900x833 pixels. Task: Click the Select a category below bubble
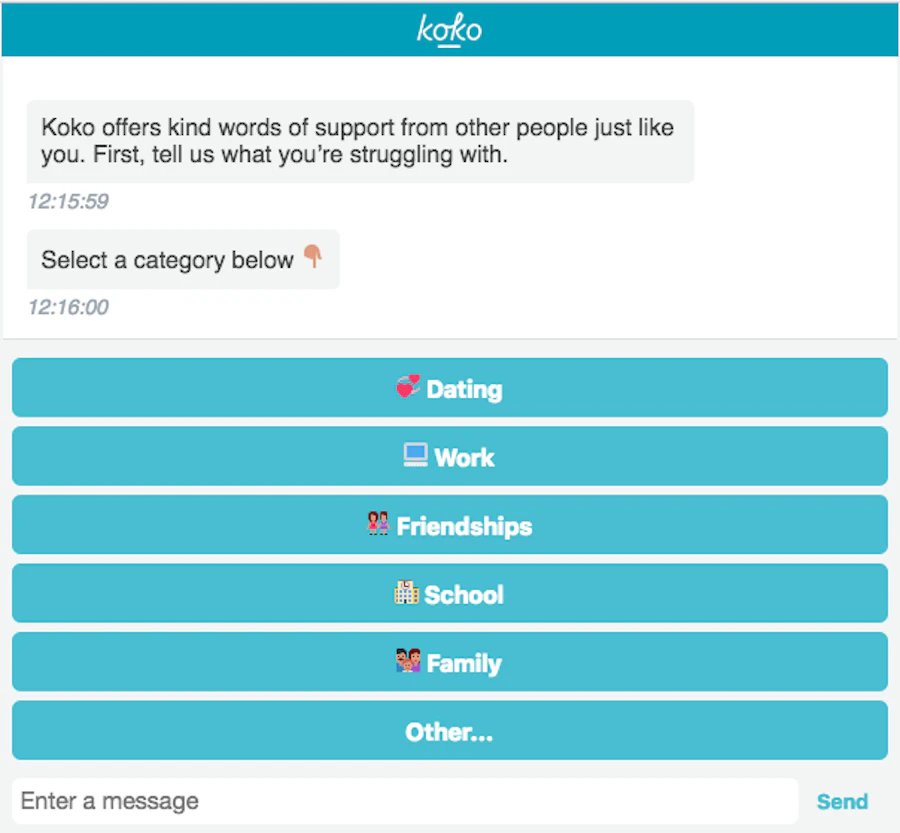click(x=183, y=259)
